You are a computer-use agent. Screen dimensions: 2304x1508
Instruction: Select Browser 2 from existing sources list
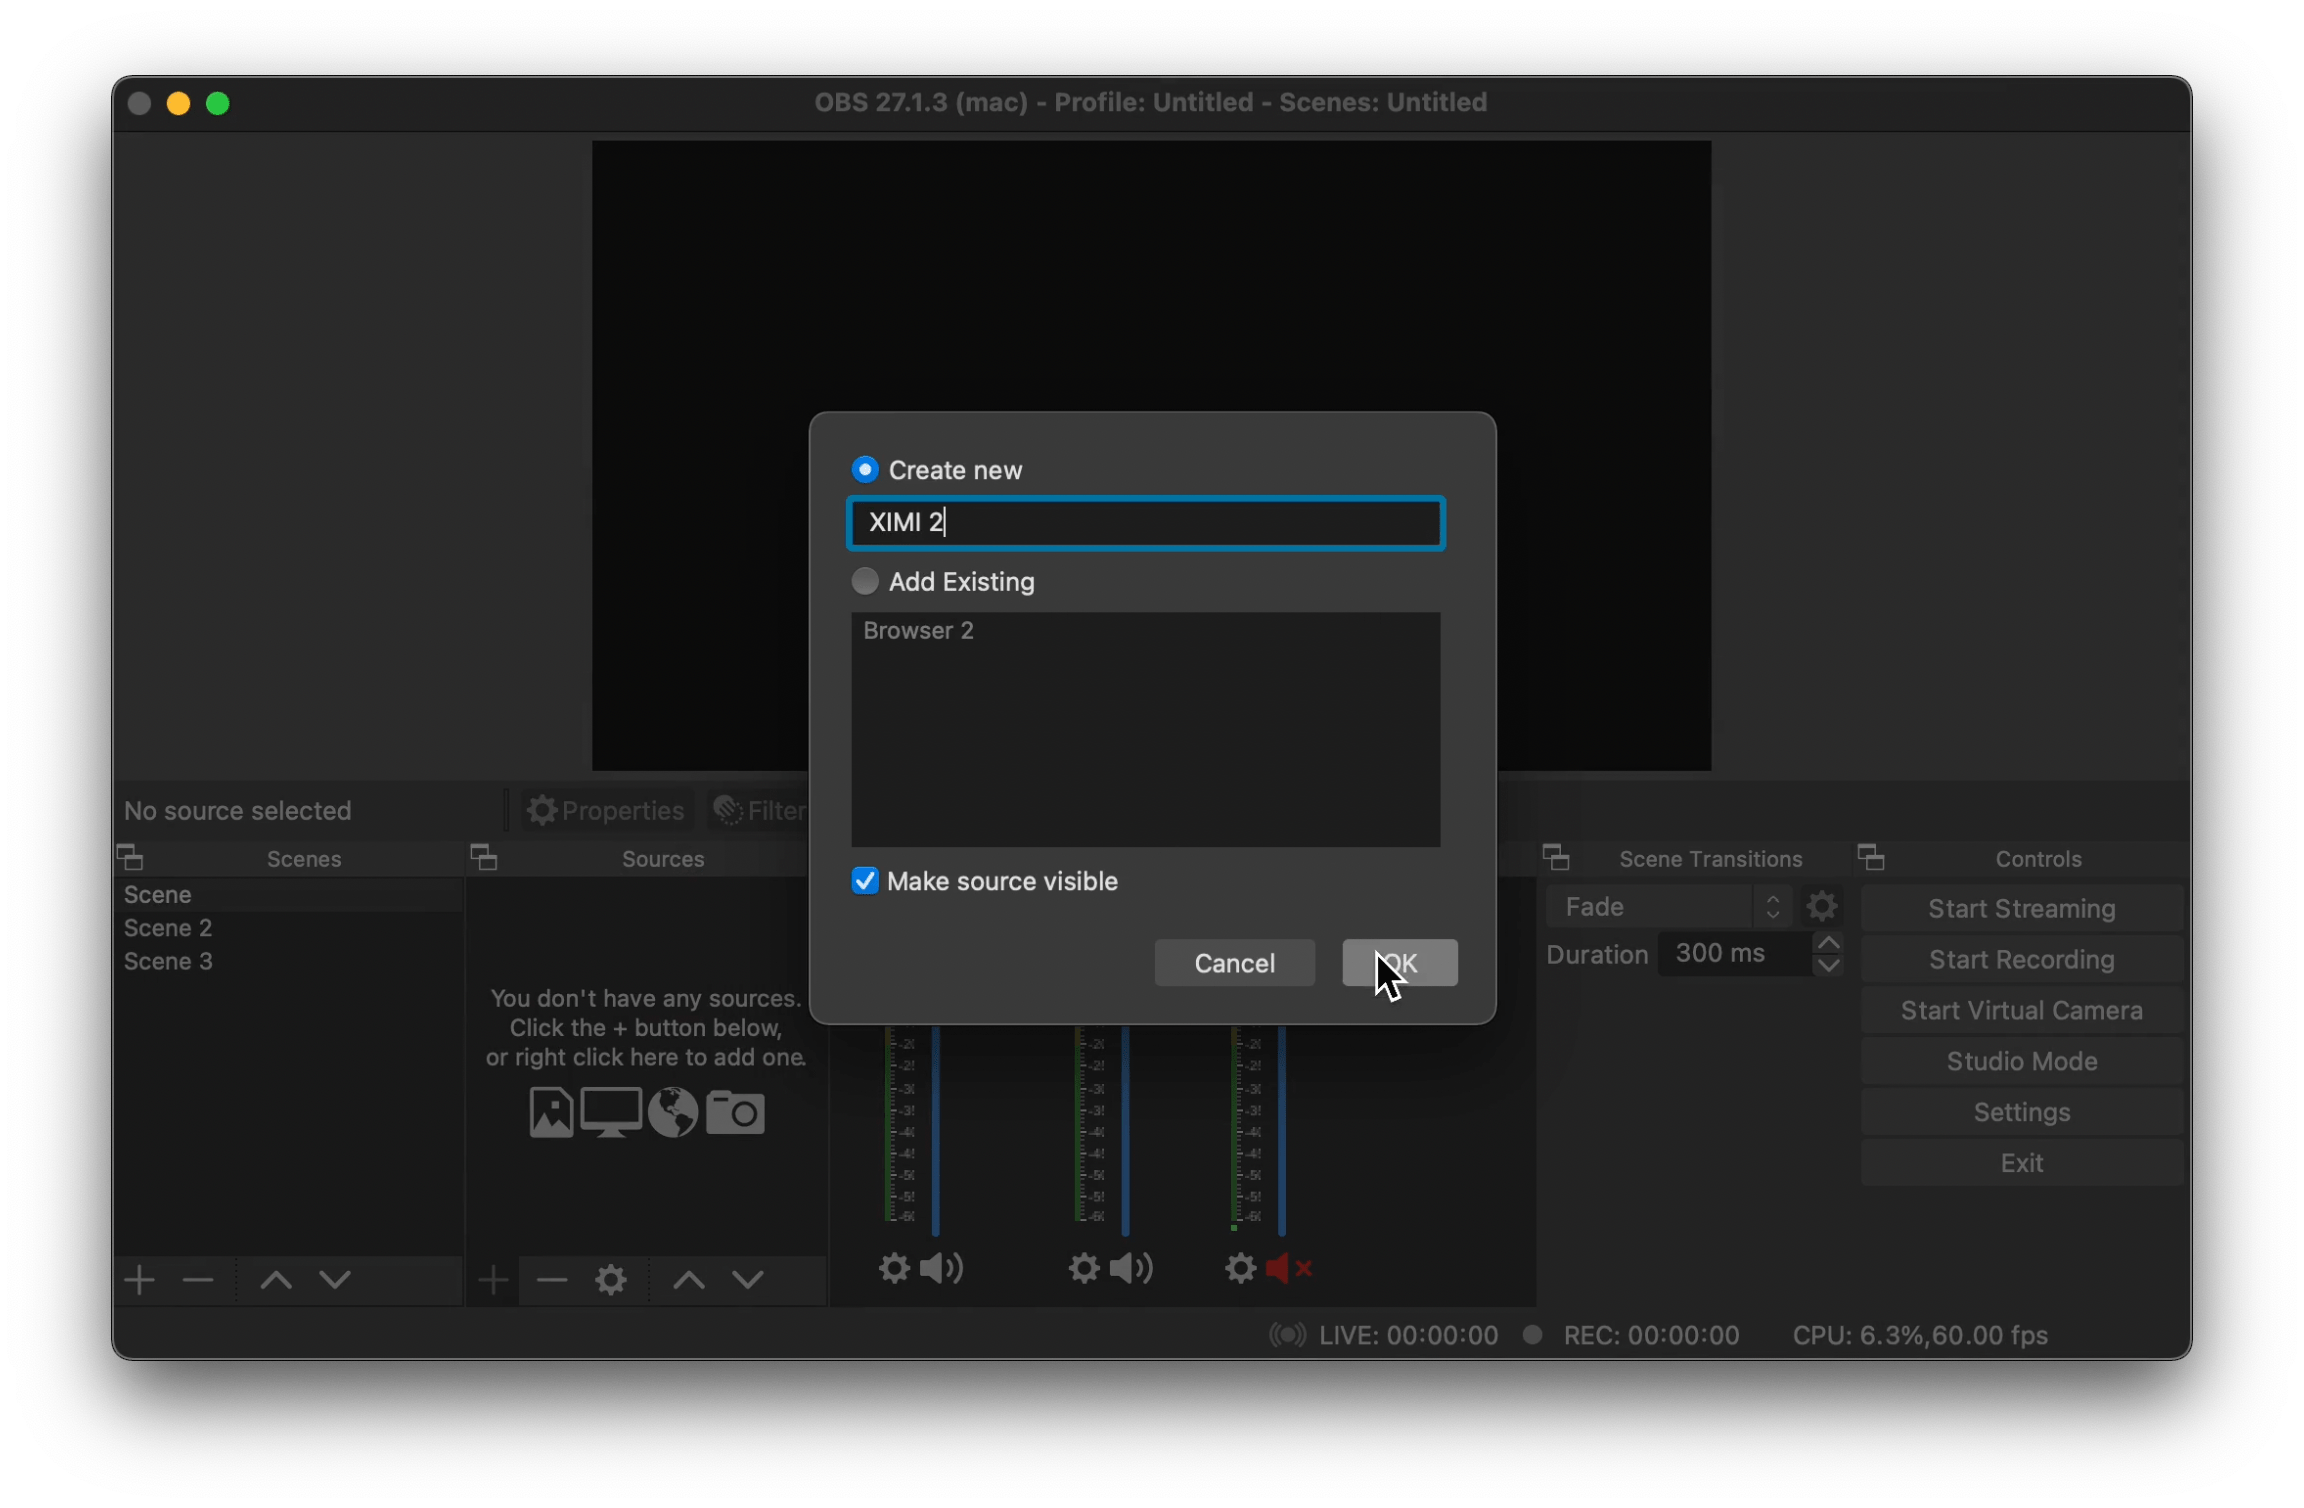point(919,631)
